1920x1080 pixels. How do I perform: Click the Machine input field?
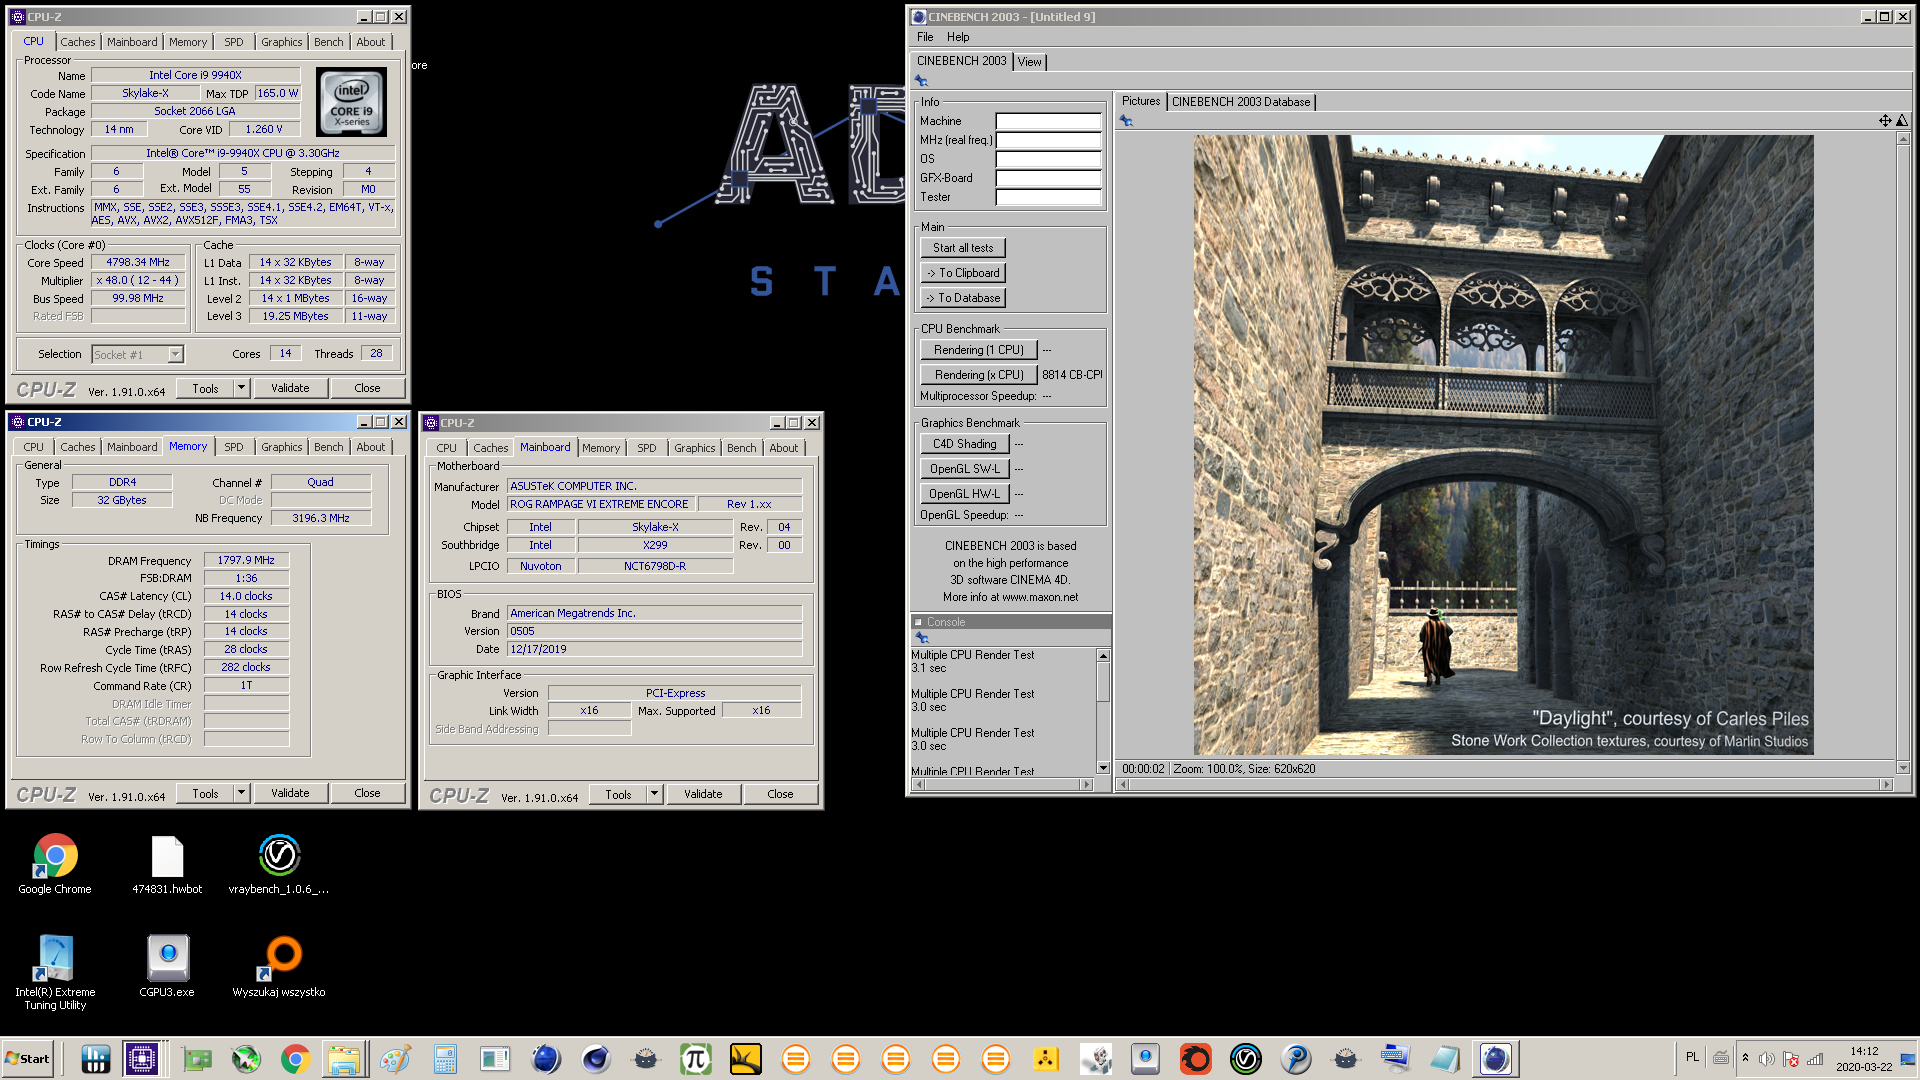point(1048,121)
